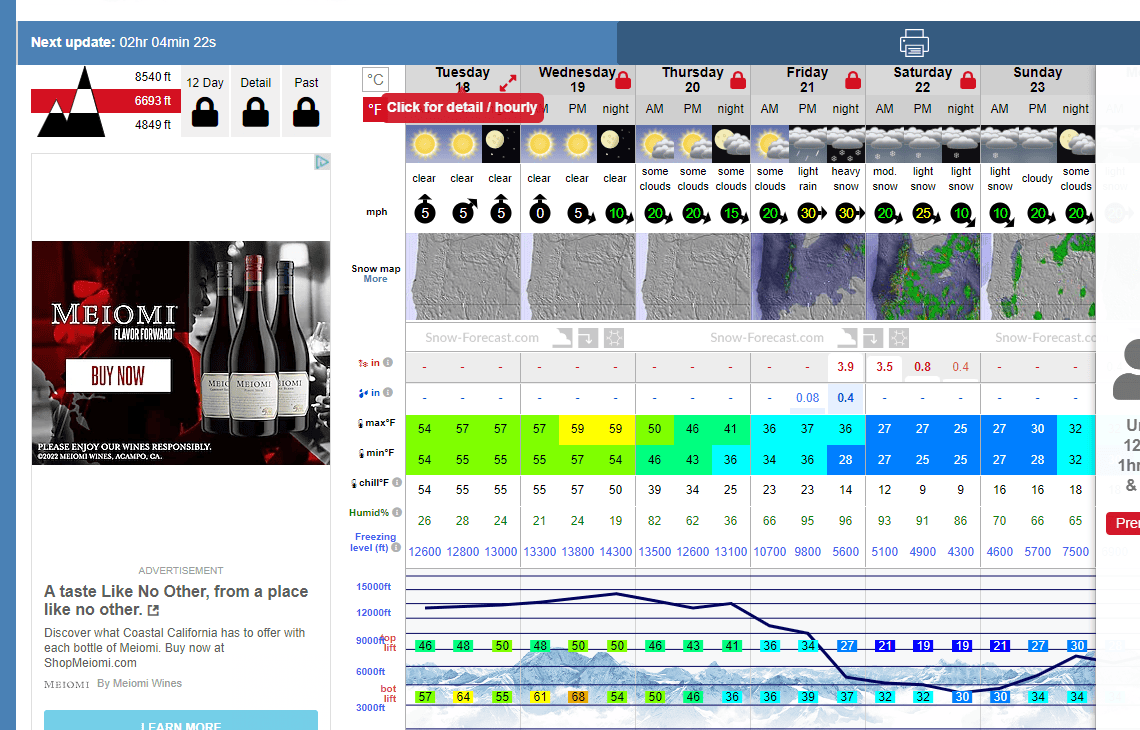Screen dimensions: 1140x730
Task: Click Tuesday night moon weather icon
Action: (500, 144)
